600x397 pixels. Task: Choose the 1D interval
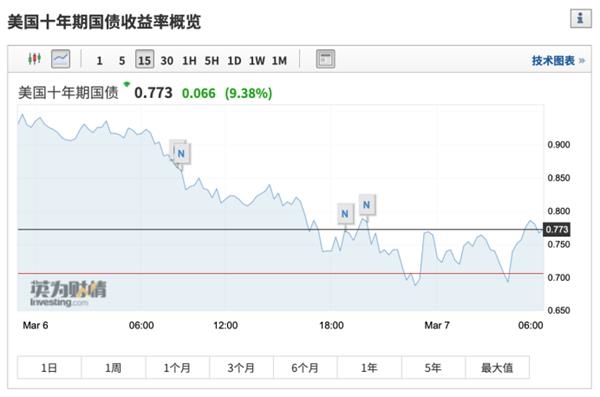[x=234, y=60]
